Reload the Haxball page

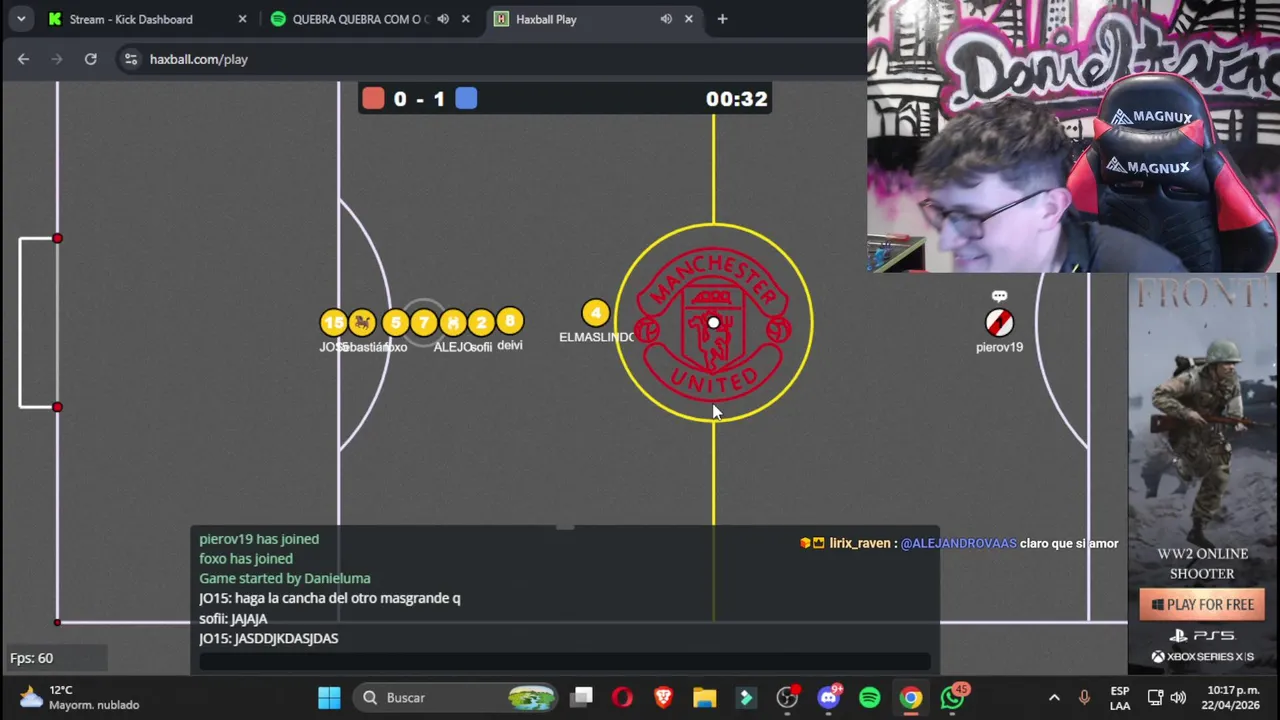click(90, 59)
